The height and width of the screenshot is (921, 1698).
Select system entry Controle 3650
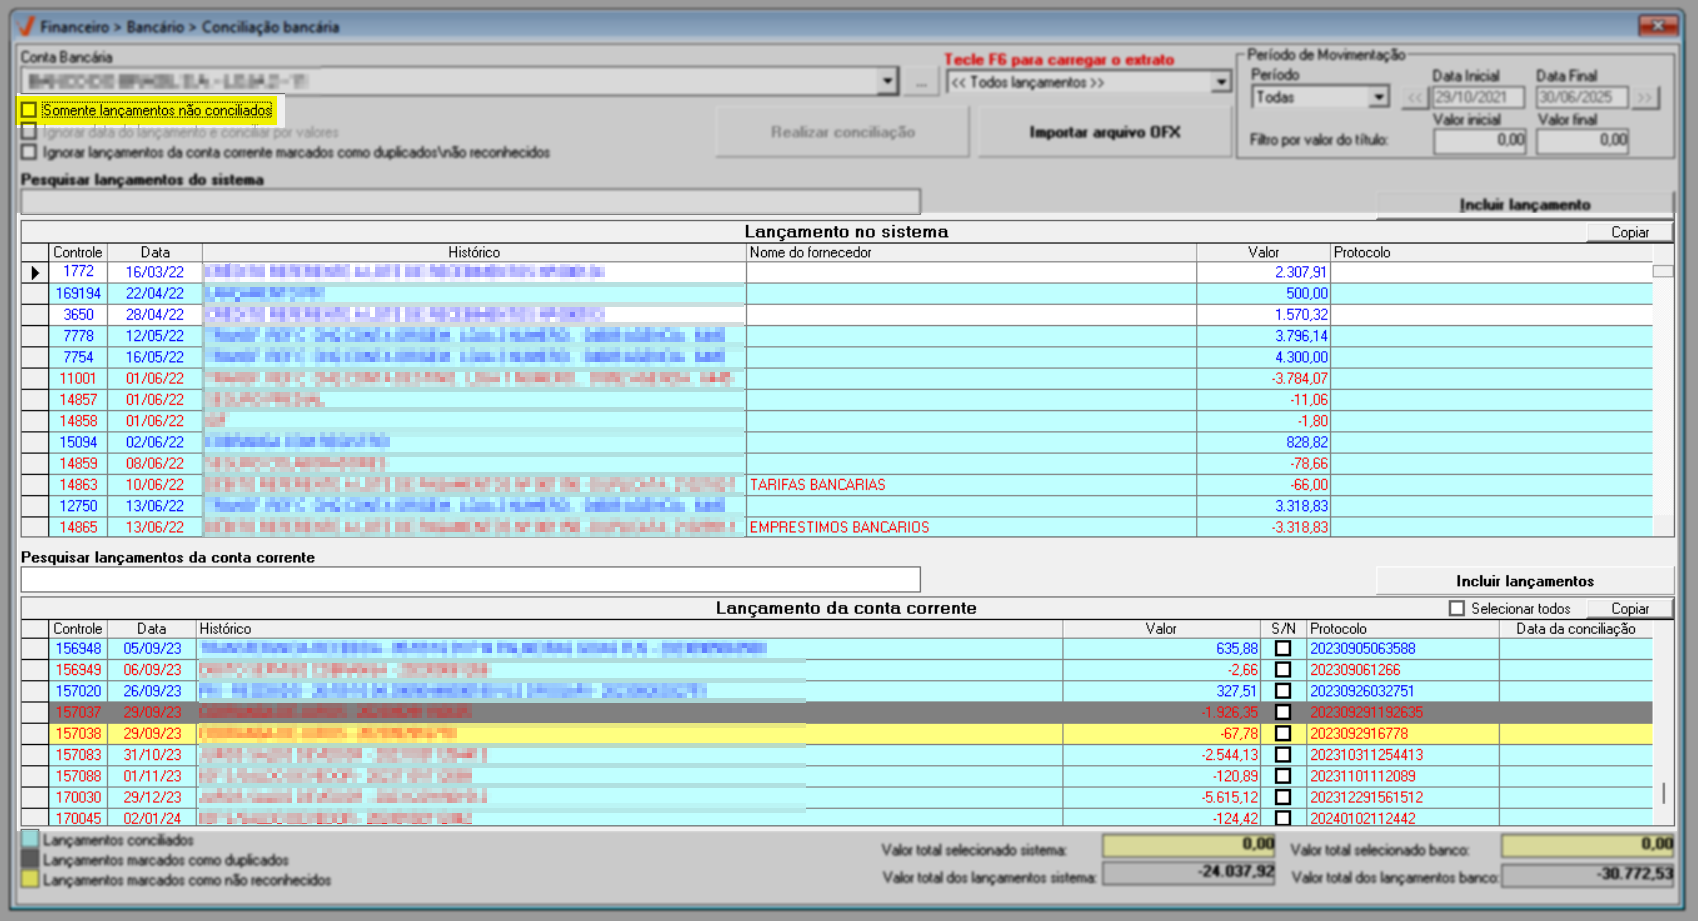(78, 315)
